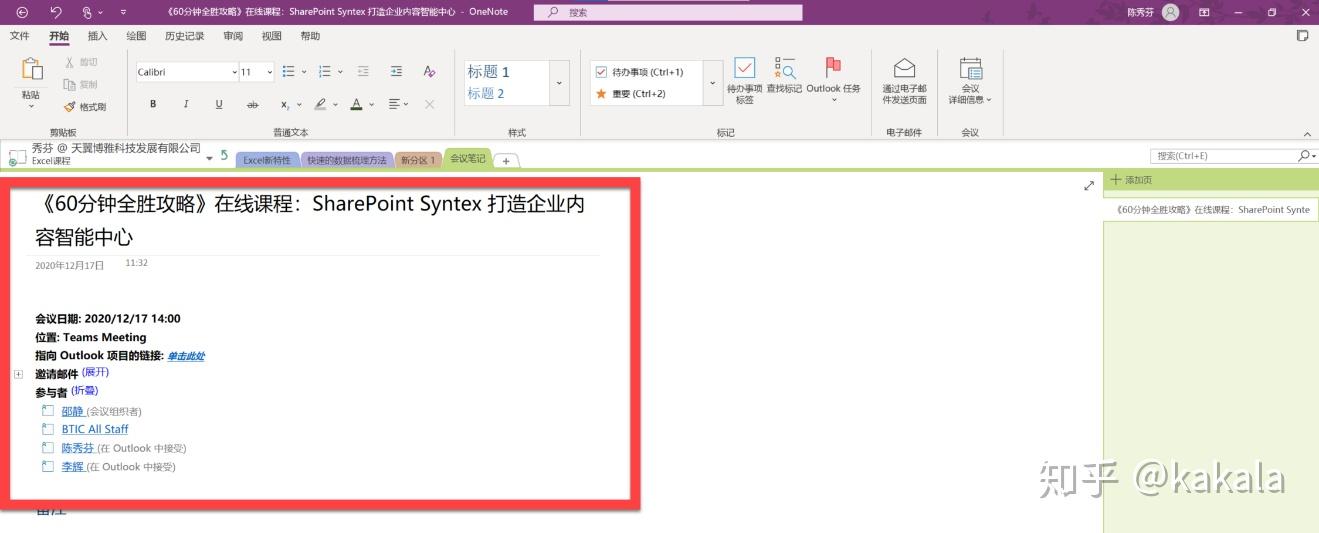This screenshot has height=533, width=1319.
Task: Undo the last action
Action: point(56,12)
